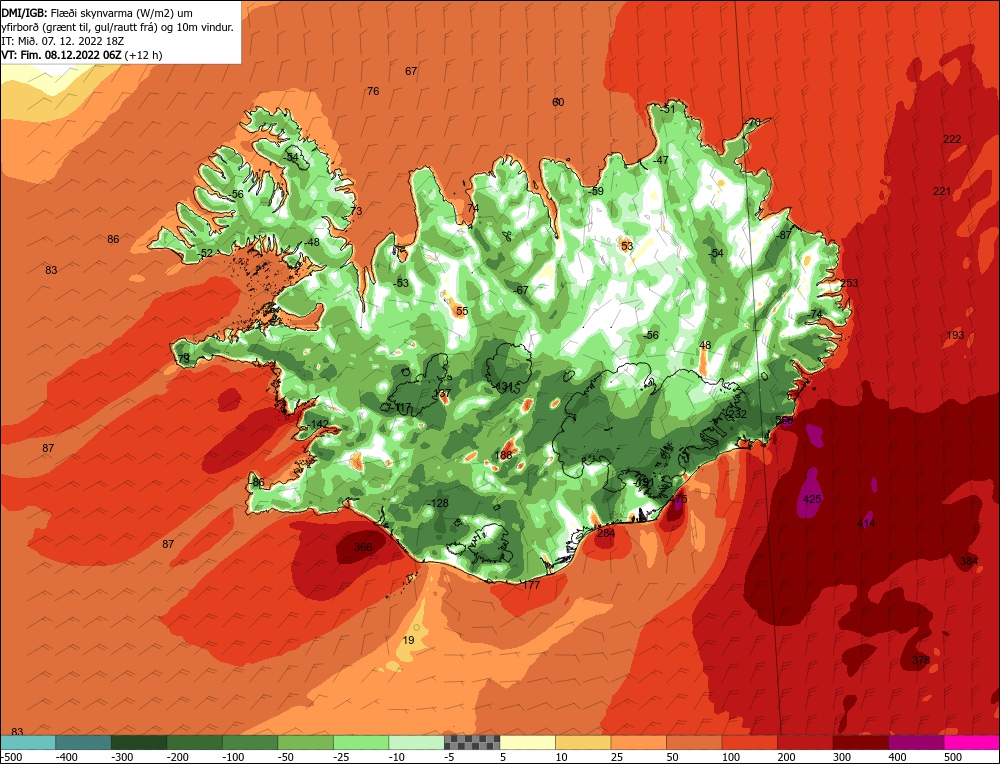The image size is (1000, 764).
Task: Click the value '-74' in east Iceland
Action: coord(814,314)
